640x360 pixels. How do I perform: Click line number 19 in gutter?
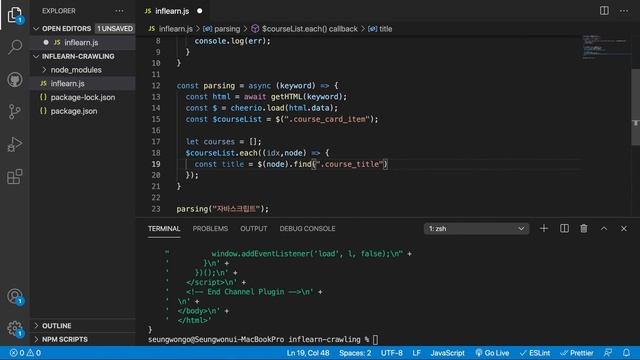coord(156,164)
